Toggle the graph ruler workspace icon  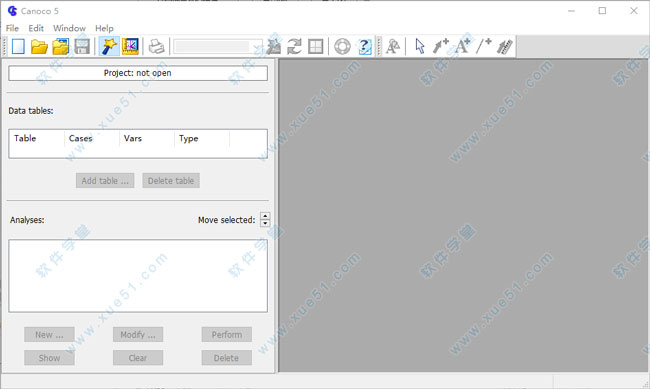click(130, 46)
